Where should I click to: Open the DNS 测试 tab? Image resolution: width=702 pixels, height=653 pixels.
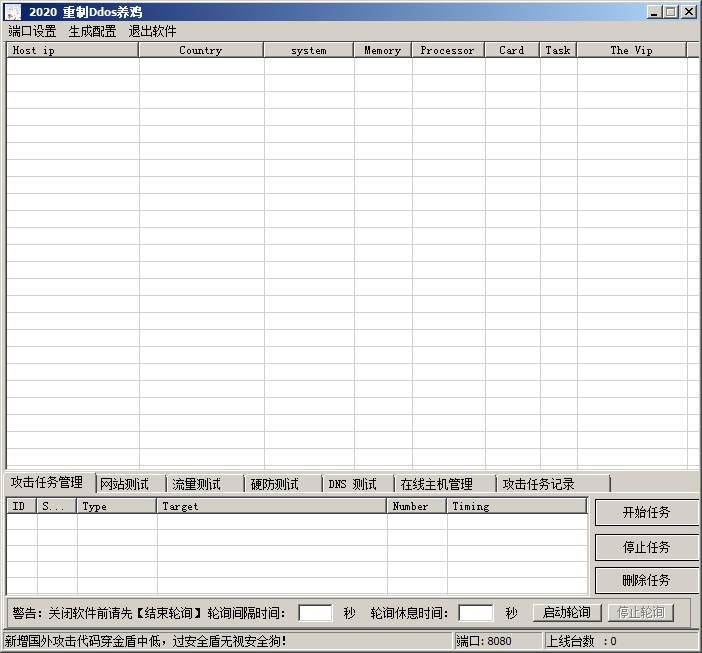coord(353,484)
